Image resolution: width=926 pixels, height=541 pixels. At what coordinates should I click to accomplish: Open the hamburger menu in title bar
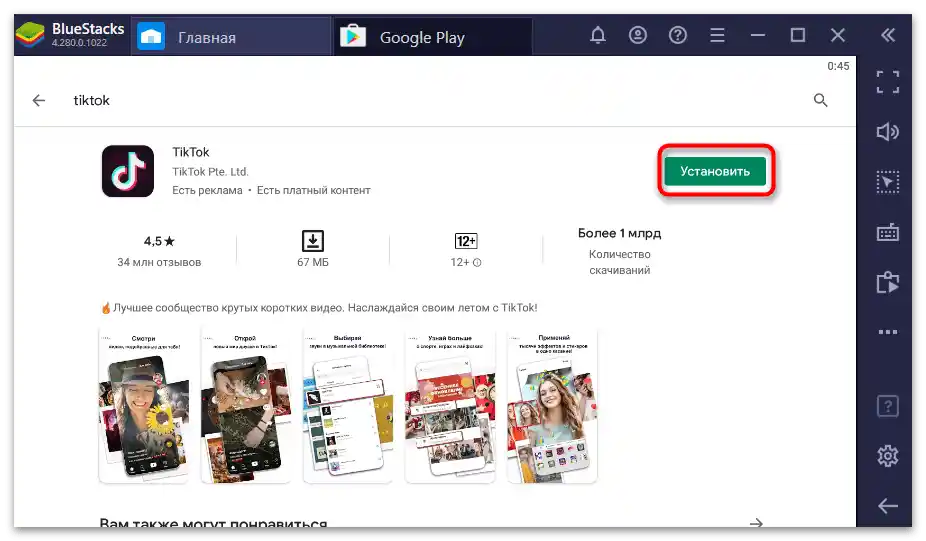tap(717, 35)
